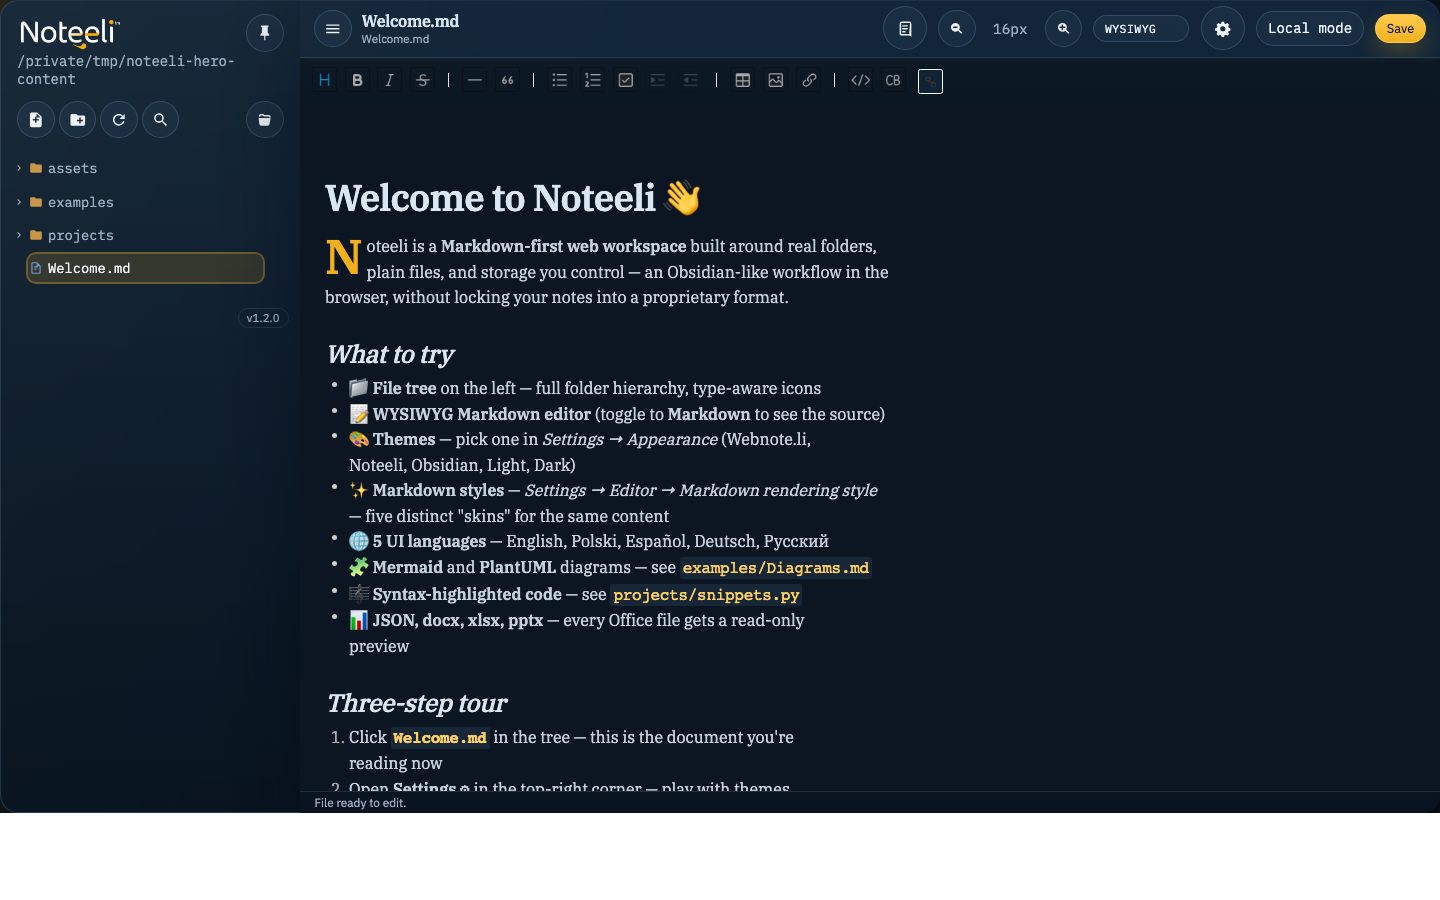Click the 'Welcome to Noteeli' heading
This screenshot has width=1440, height=900.
tap(513, 198)
